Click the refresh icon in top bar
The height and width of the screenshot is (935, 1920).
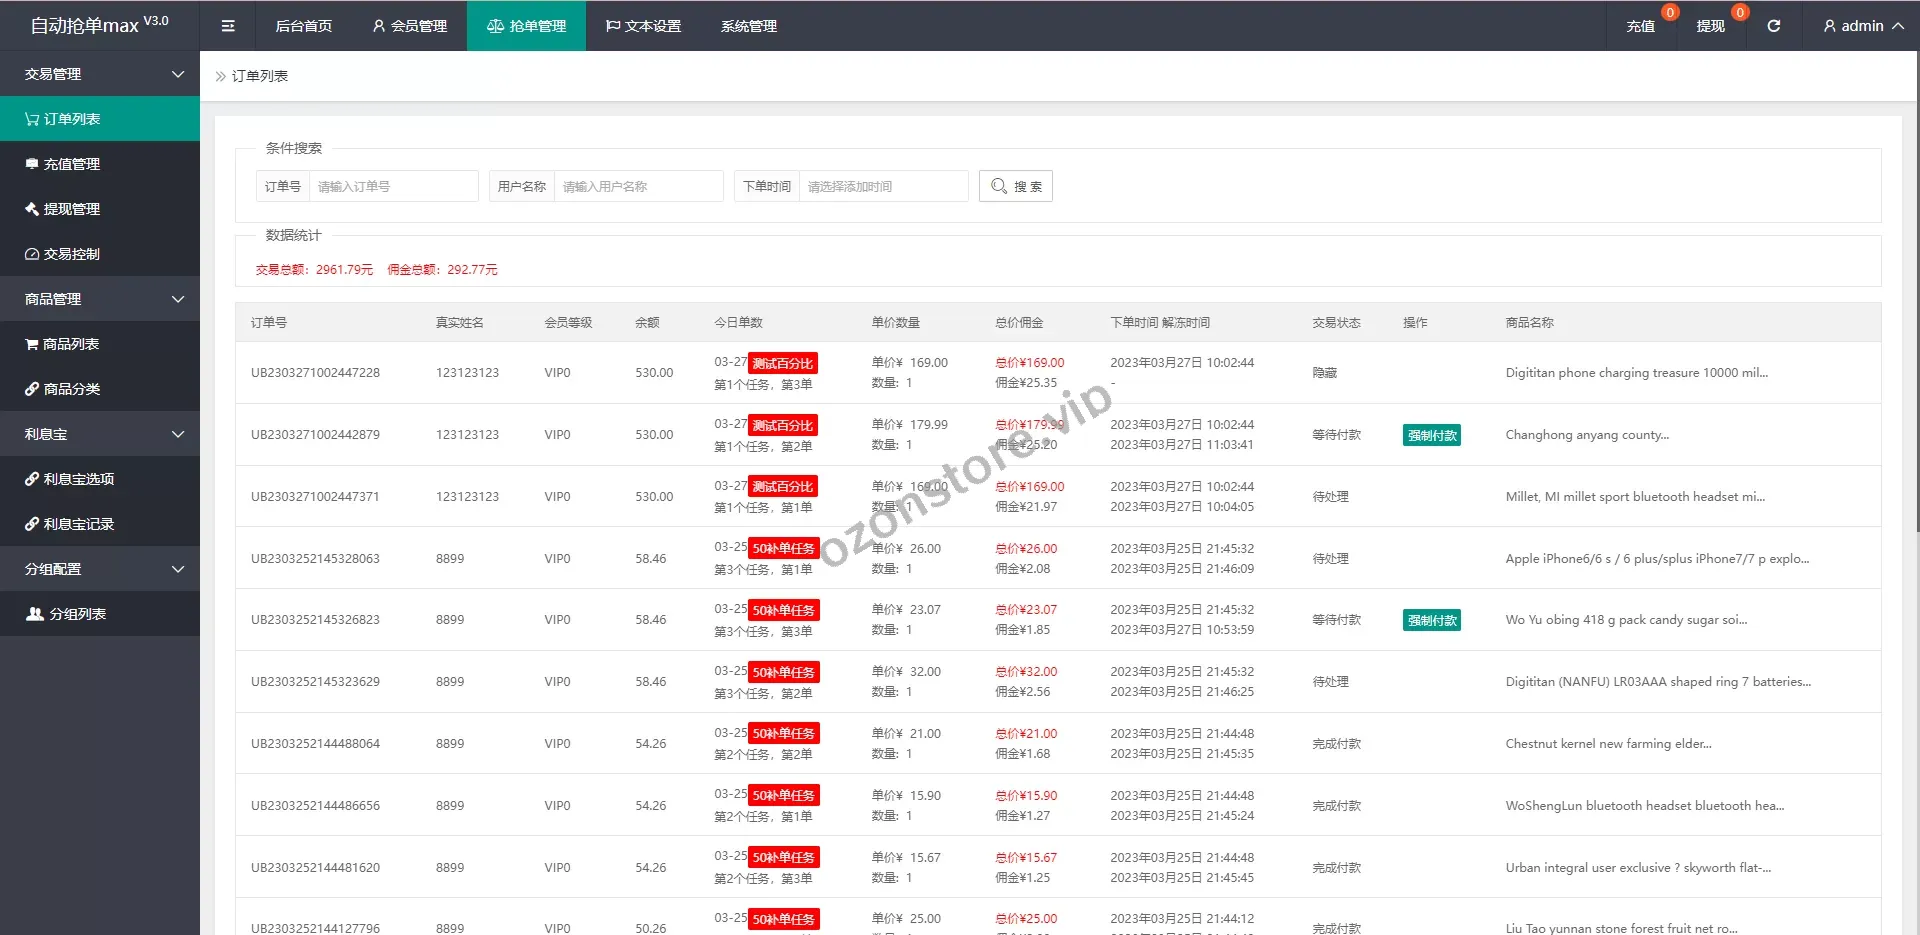tap(1773, 26)
